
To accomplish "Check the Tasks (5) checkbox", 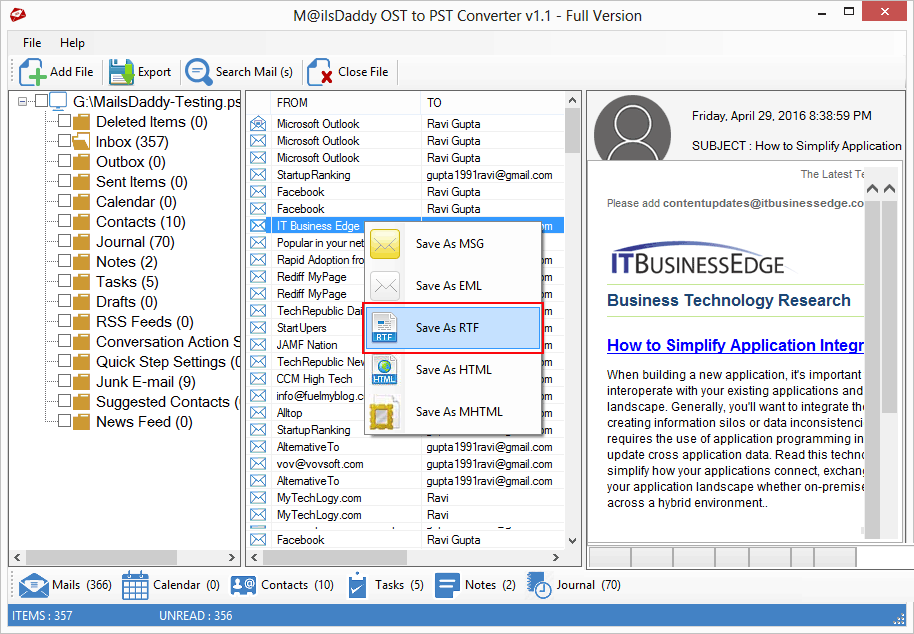I will pos(64,280).
